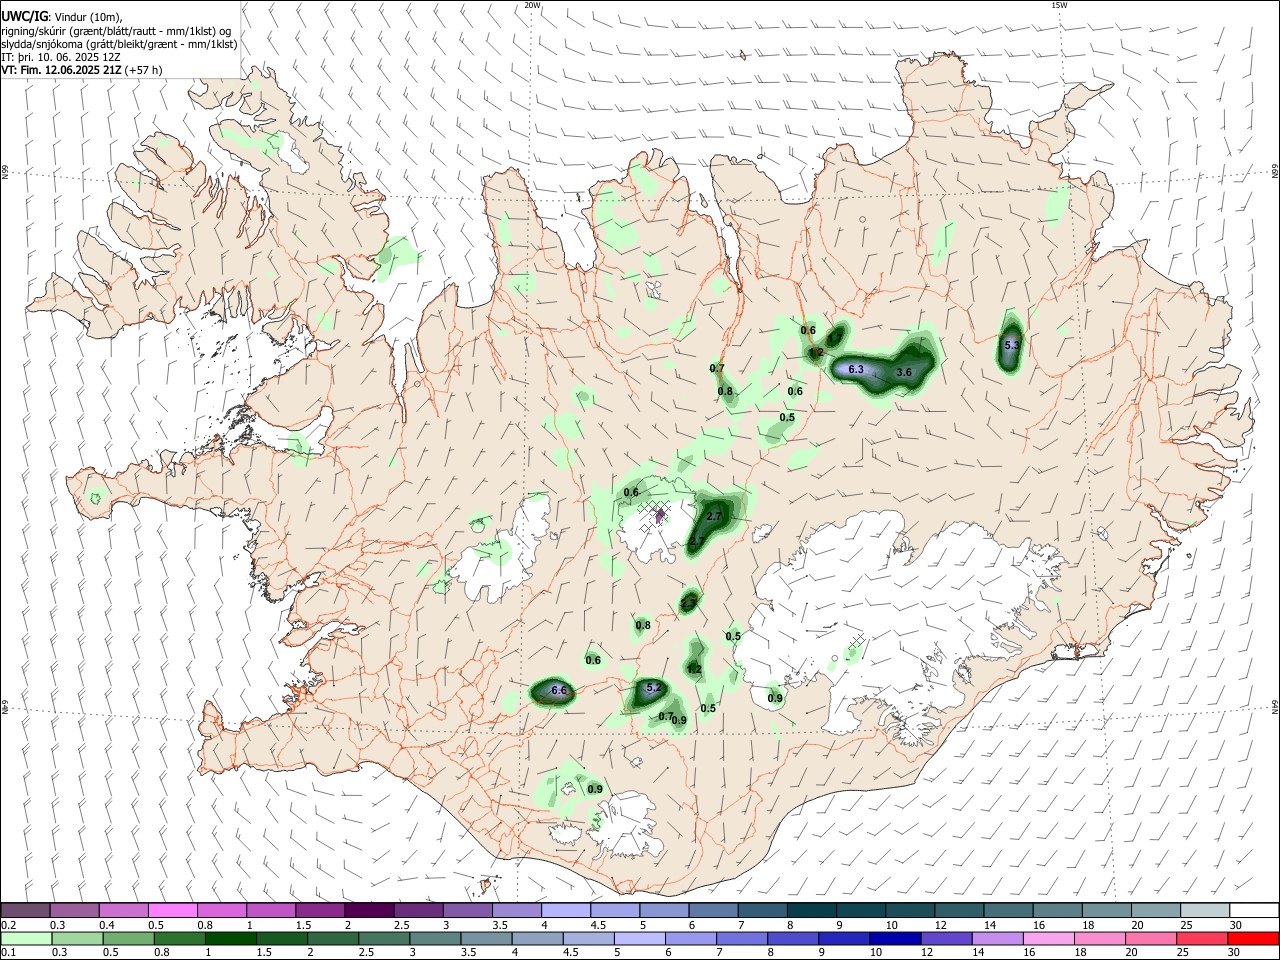The height and width of the screenshot is (960, 1280).
Task: Select the 5.3 precipitation value in the east
Action: (x=1011, y=345)
